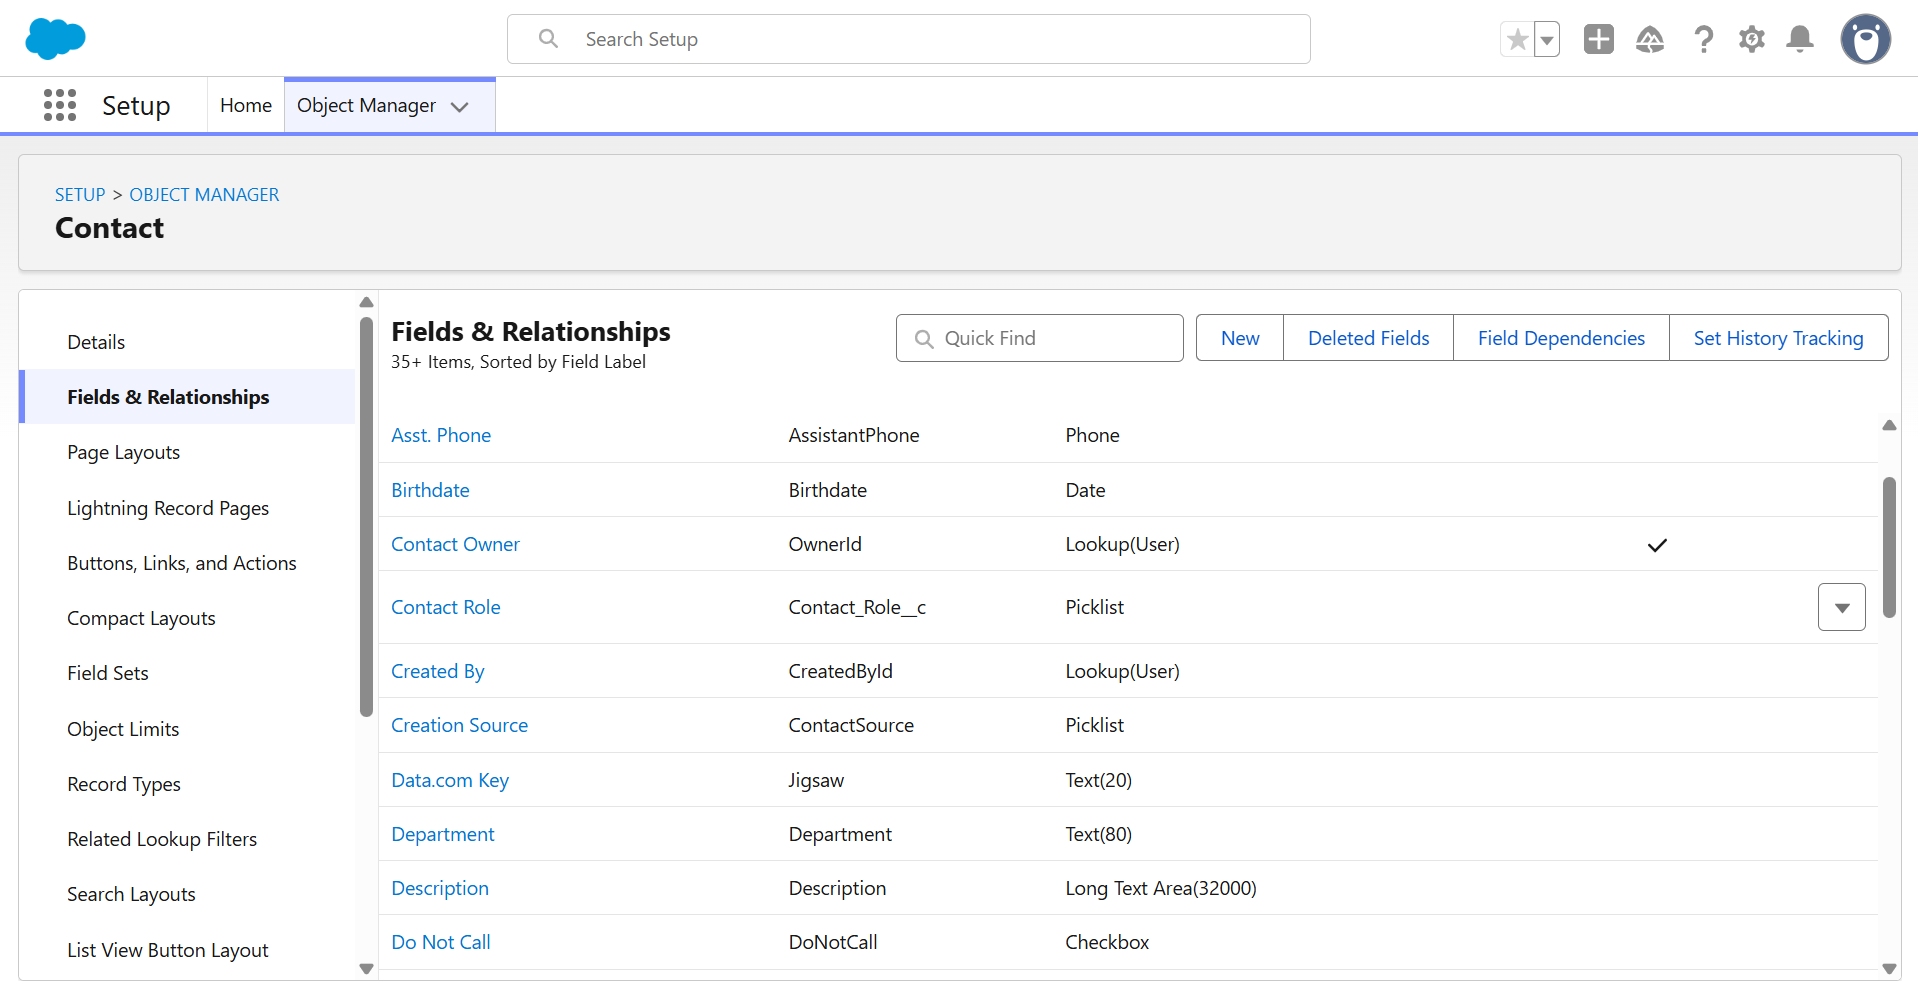Click the AssistantPhone API name

coord(854,435)
